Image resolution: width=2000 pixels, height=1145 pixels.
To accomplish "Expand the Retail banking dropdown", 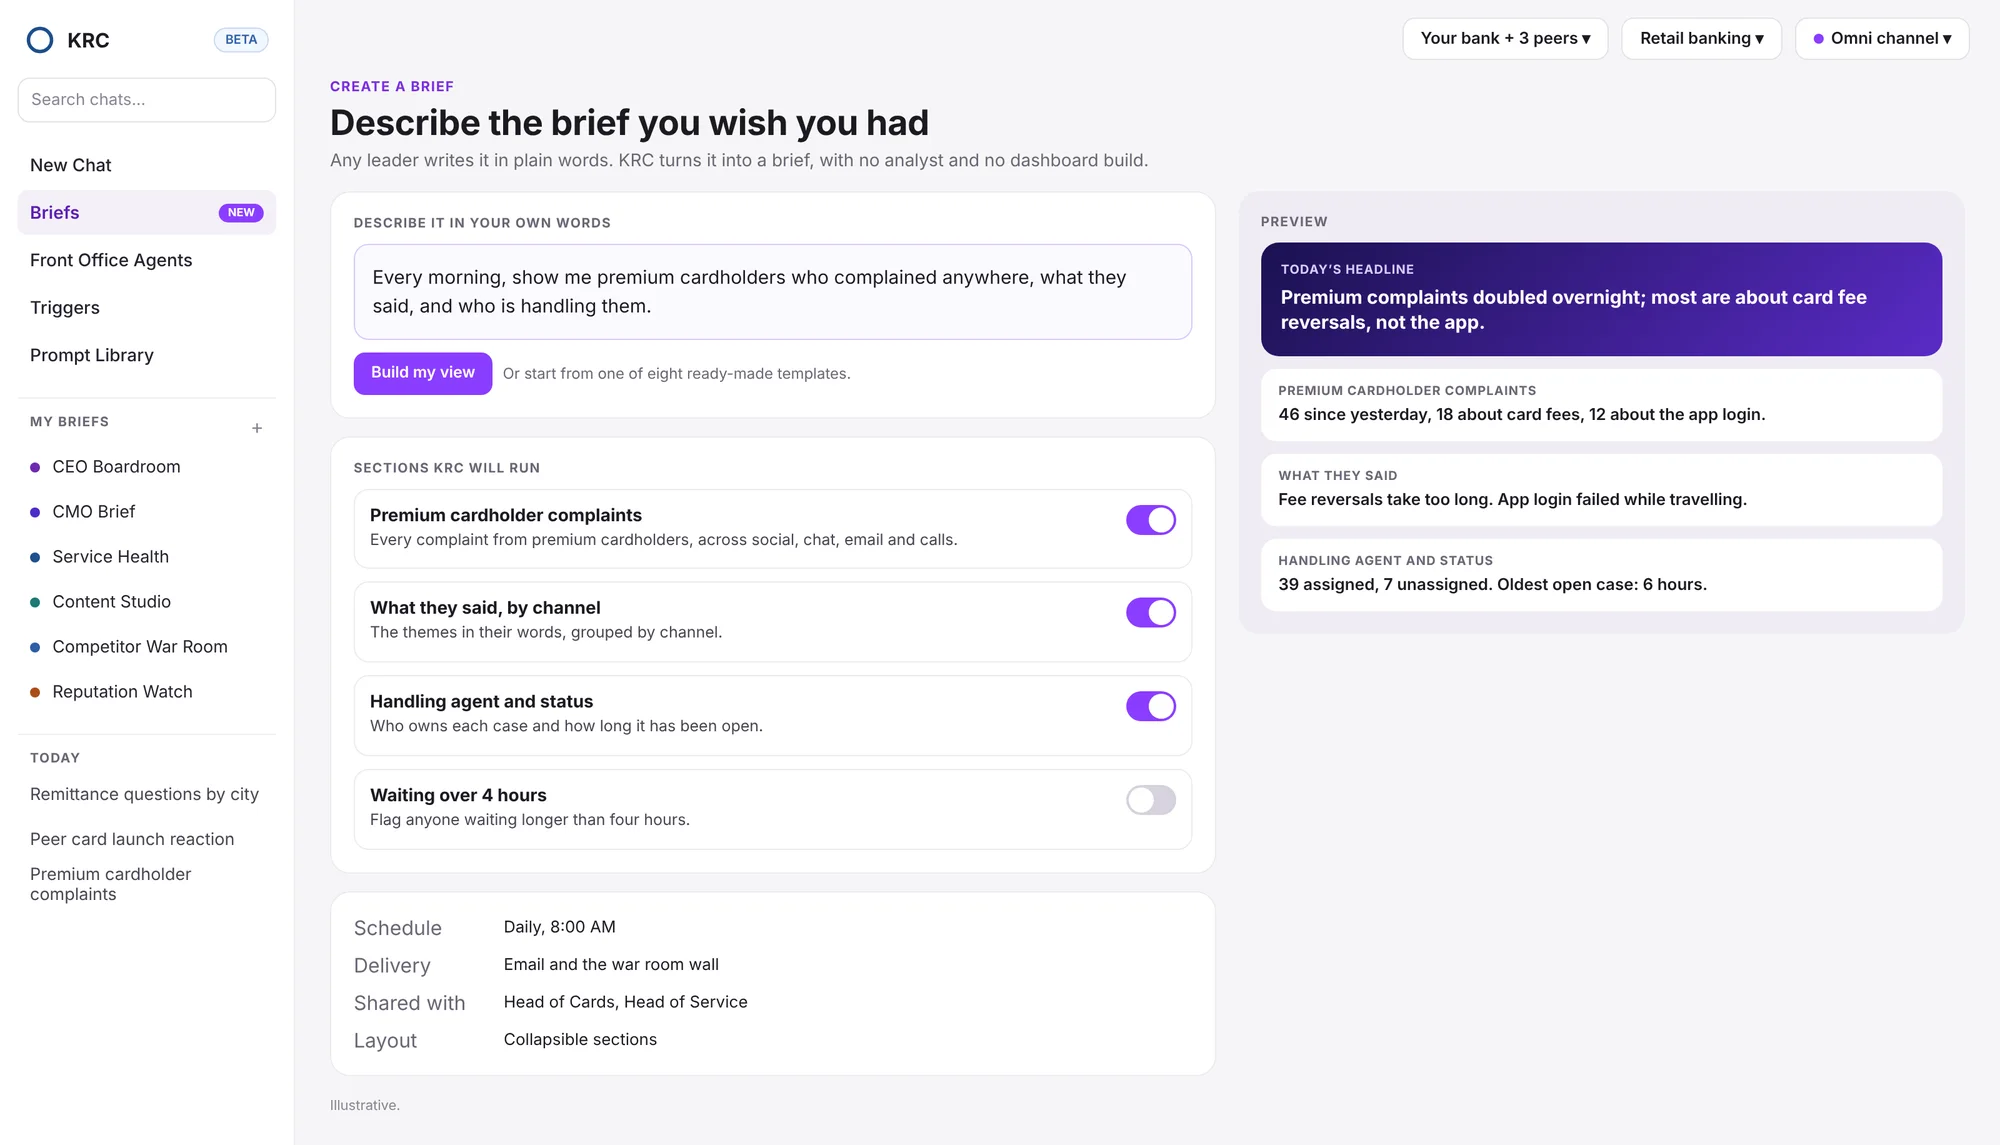I will (x=1701, y=39).
